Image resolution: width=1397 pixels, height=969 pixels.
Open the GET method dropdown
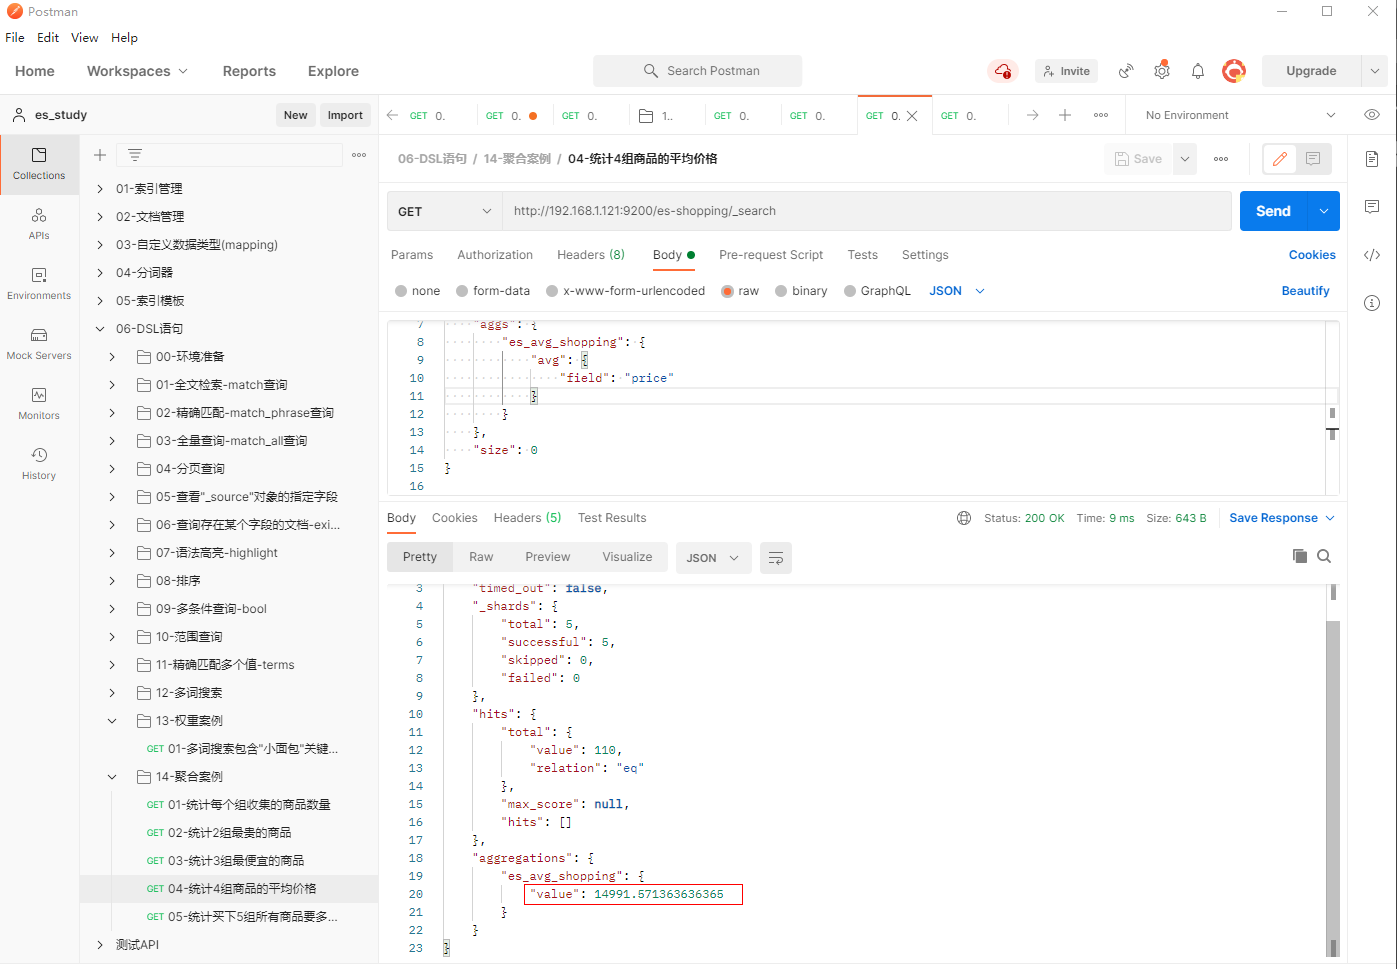444,211
